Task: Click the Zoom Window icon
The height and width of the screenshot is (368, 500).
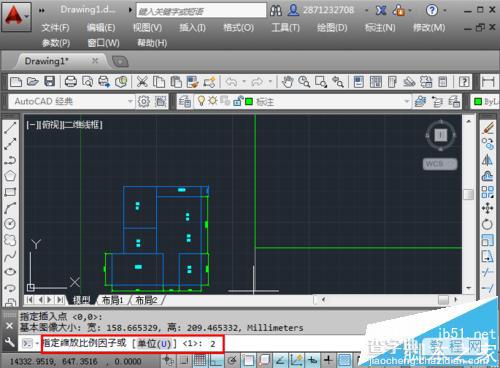Action: (321, 82)
